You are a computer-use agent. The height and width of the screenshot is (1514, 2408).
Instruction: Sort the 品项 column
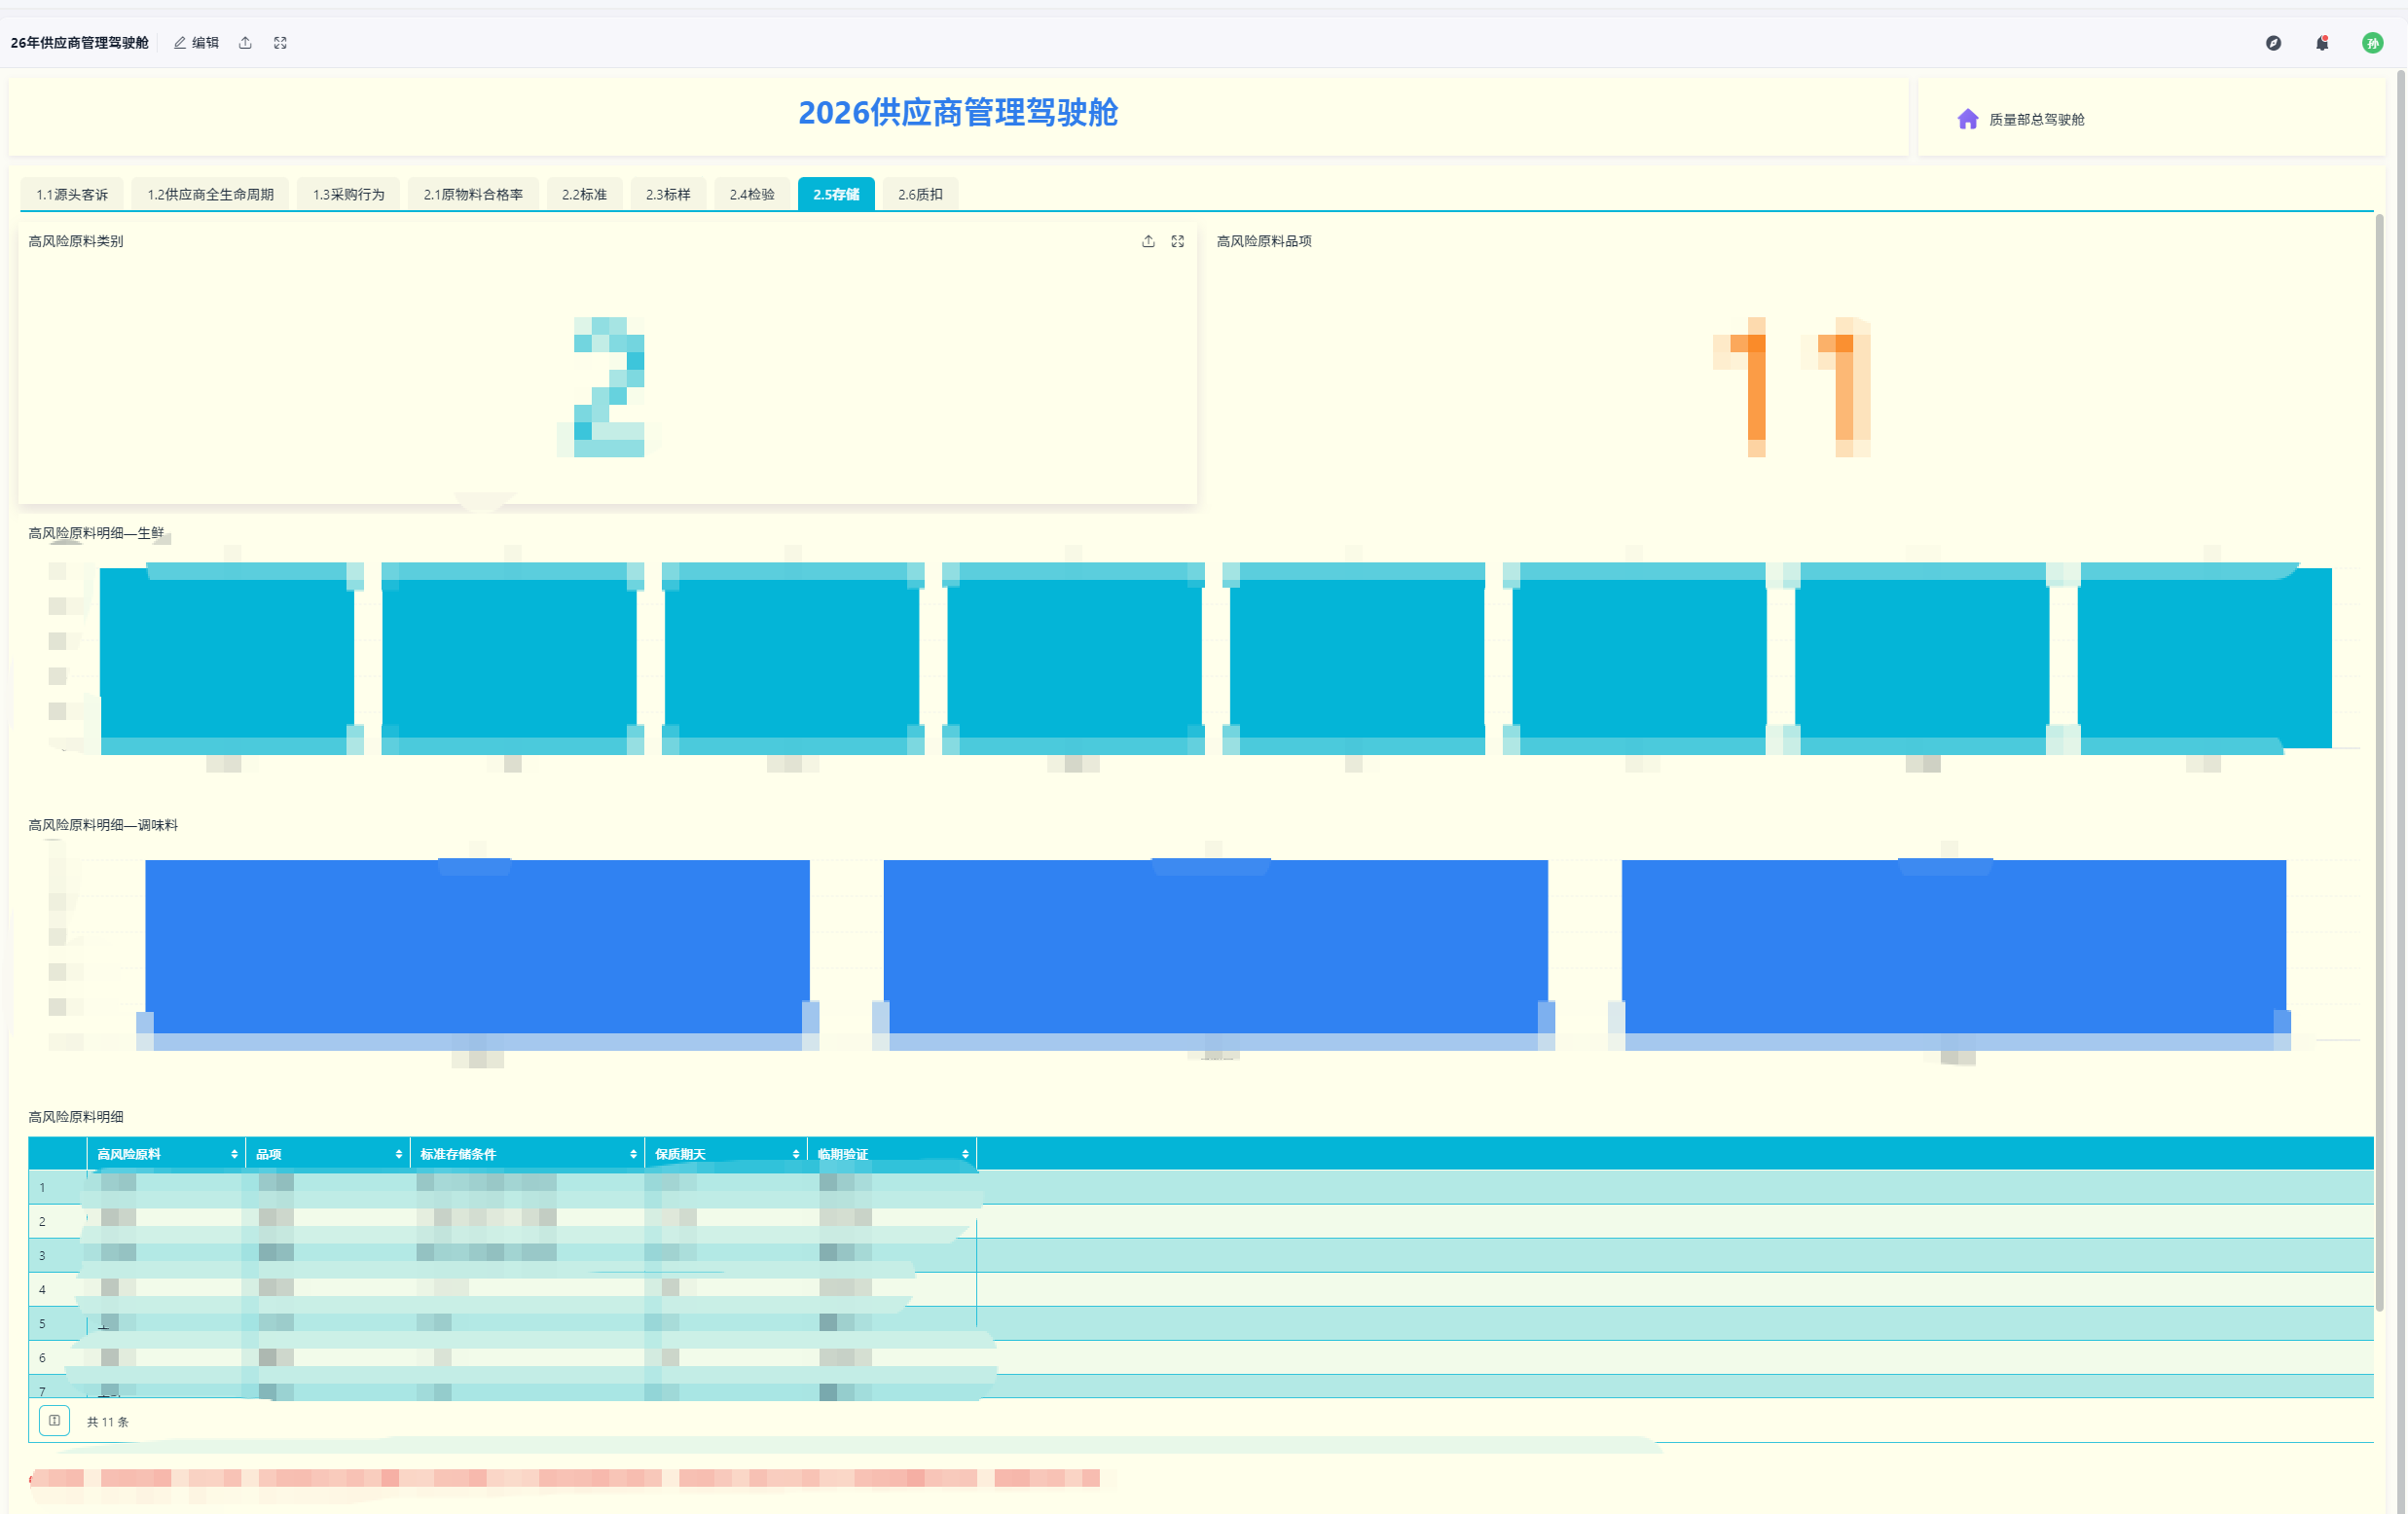pos(398,1154)
